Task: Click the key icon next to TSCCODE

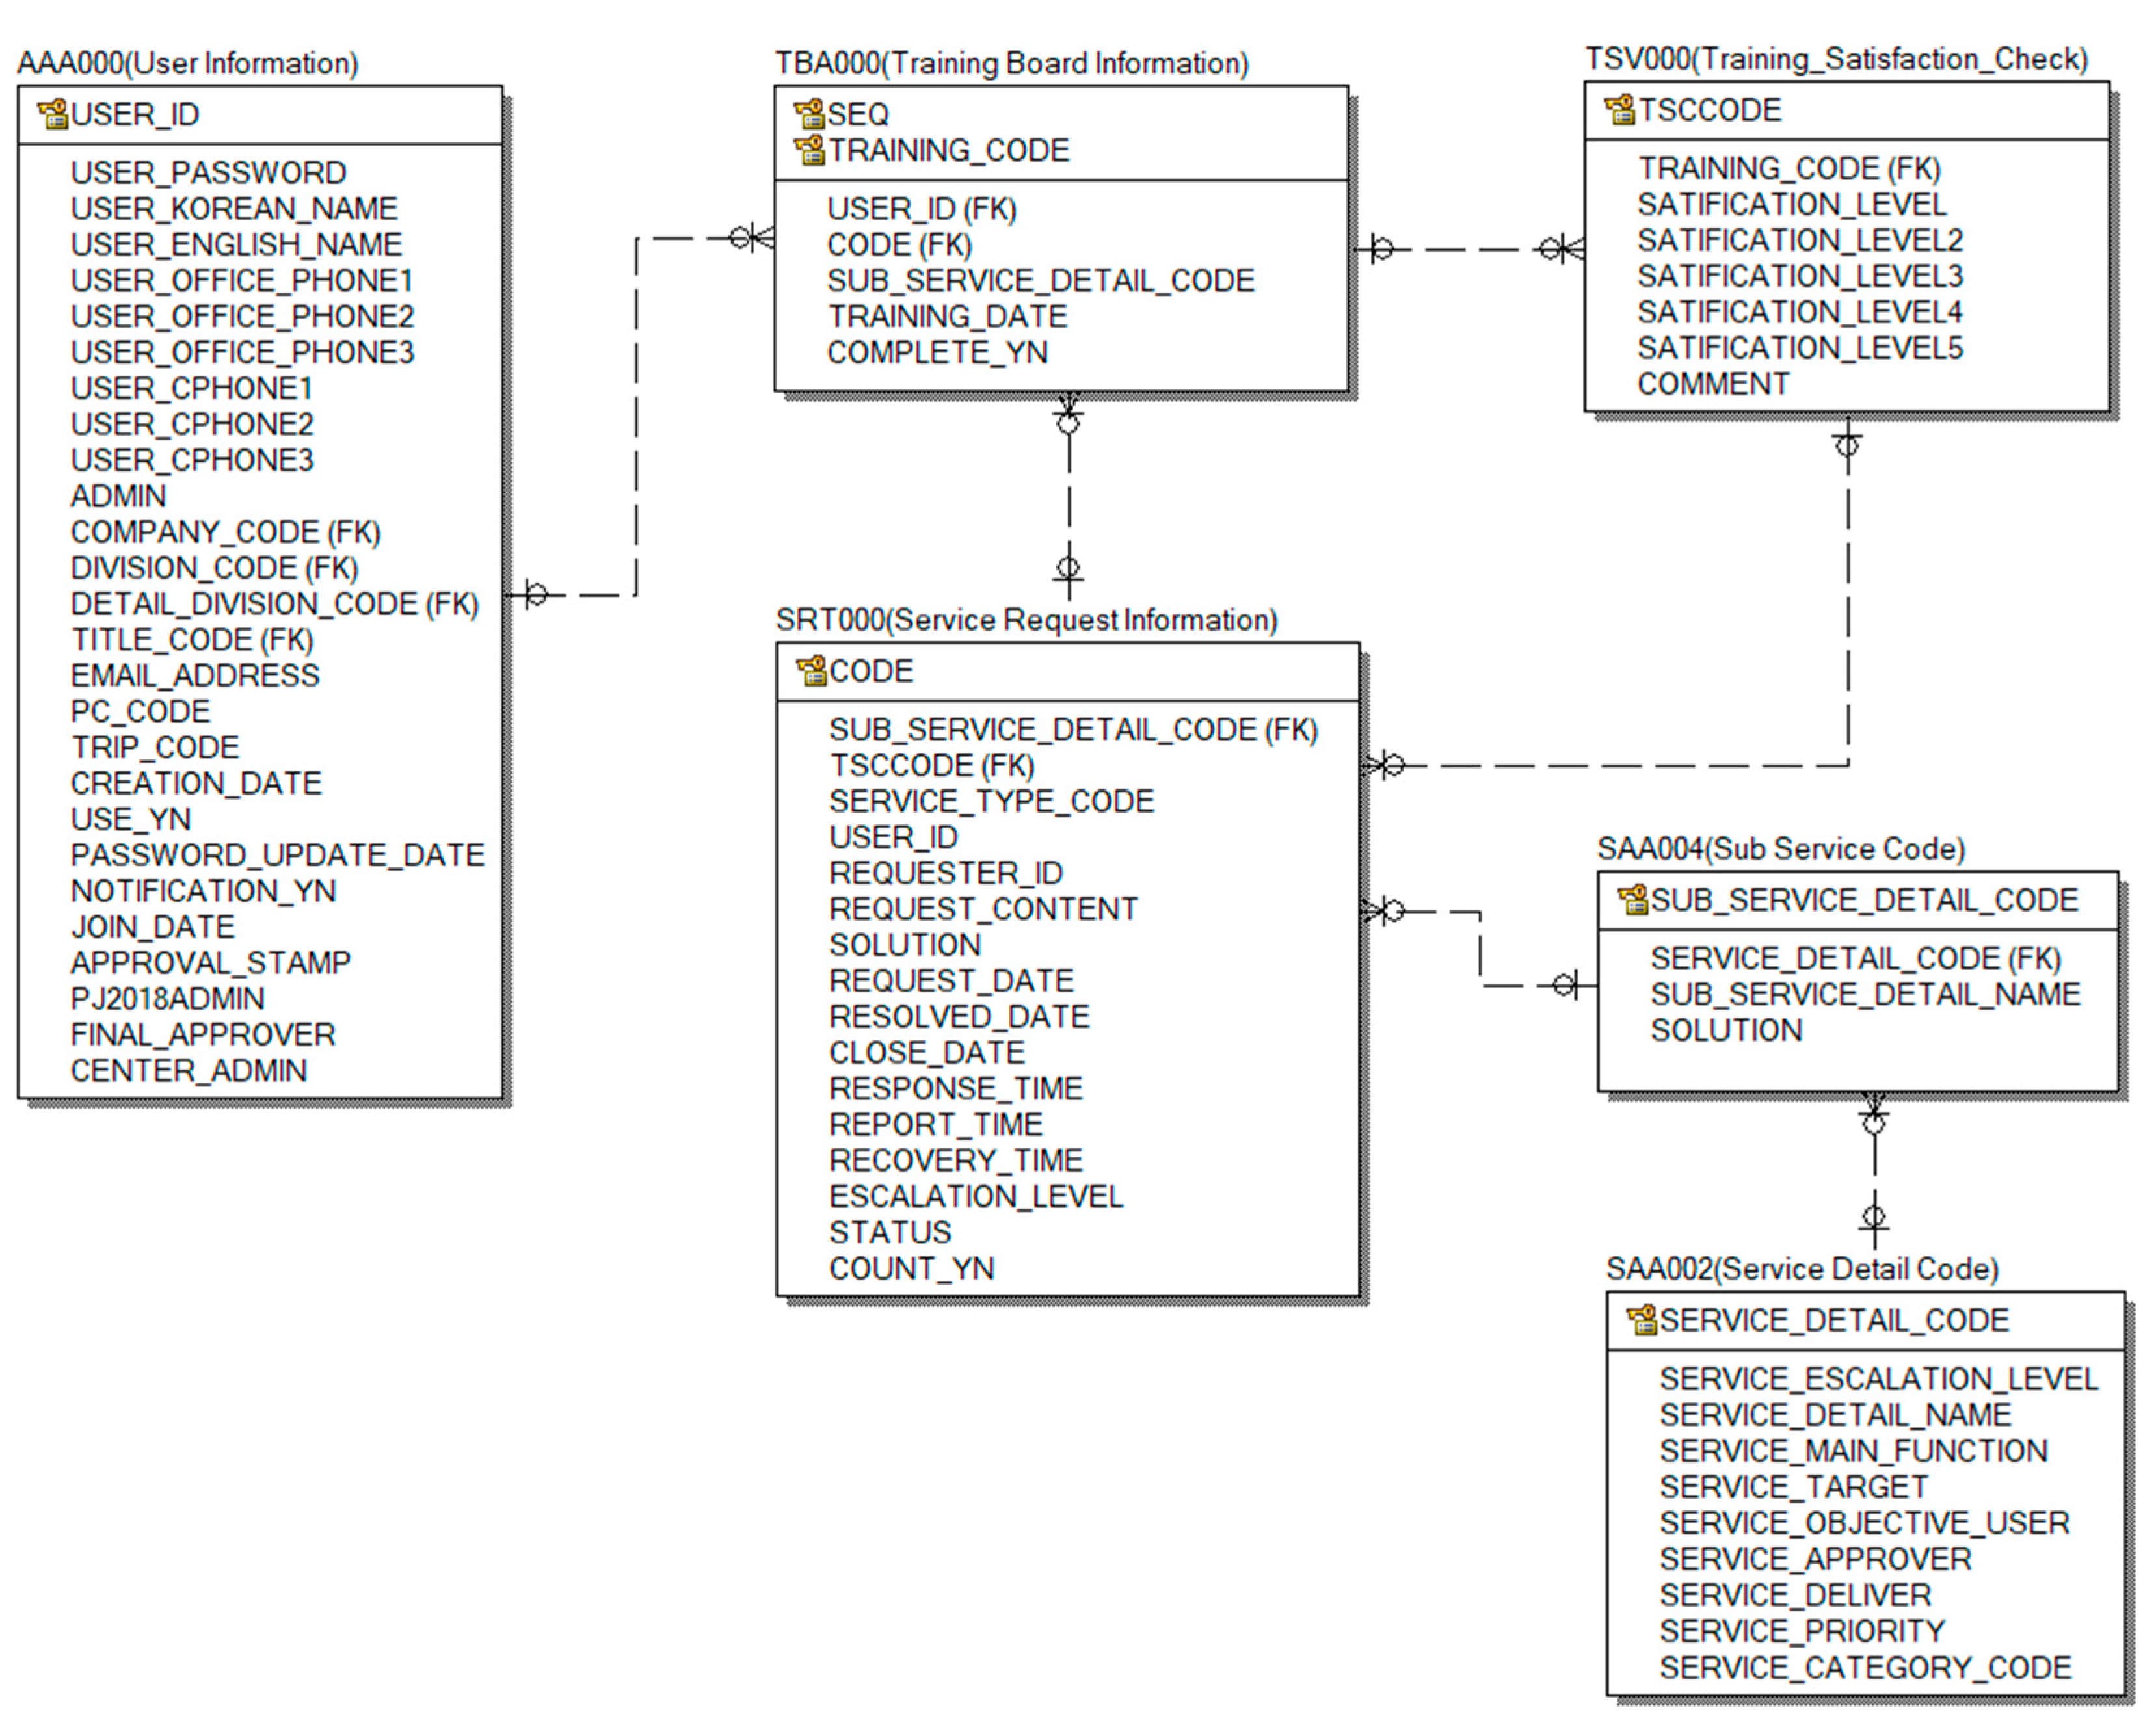Action: point(1619,110)
